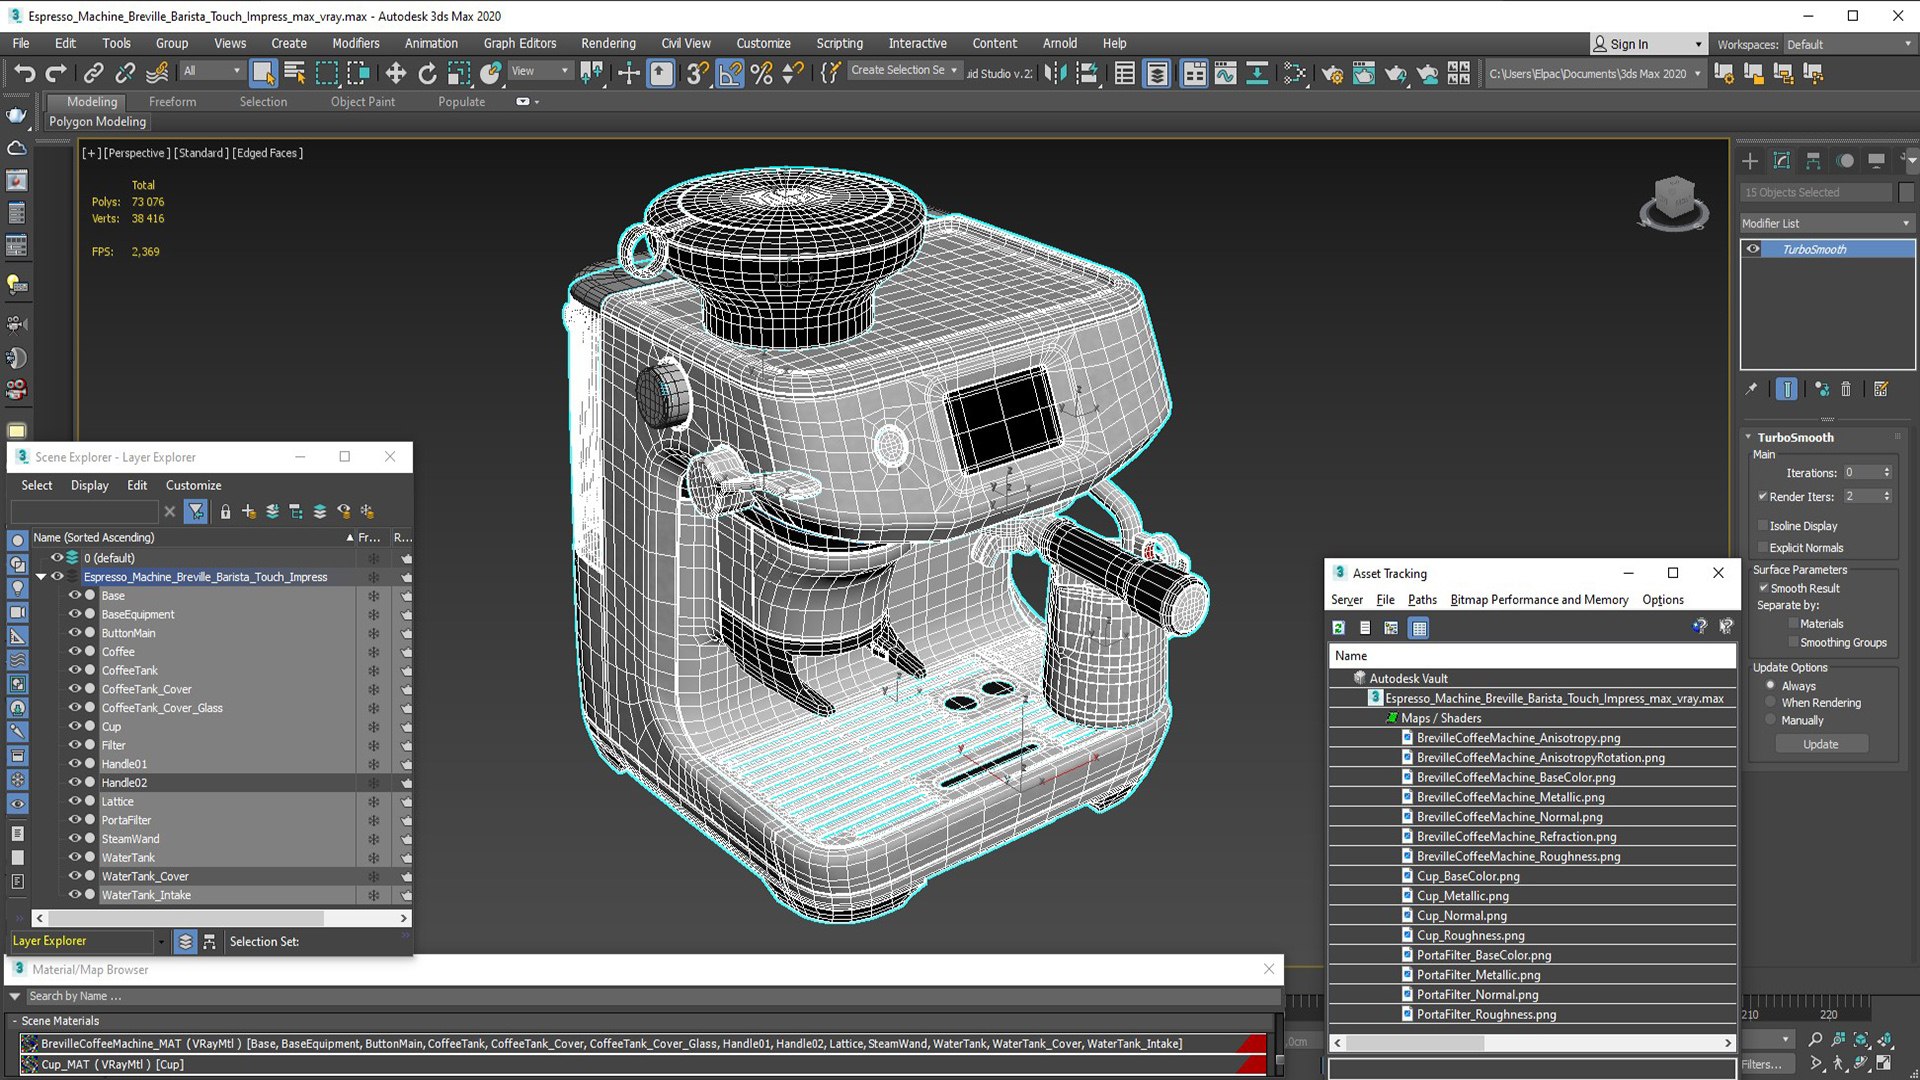Select the Manually update option
The image size is (1920, 1080).
click(1771, 720)
